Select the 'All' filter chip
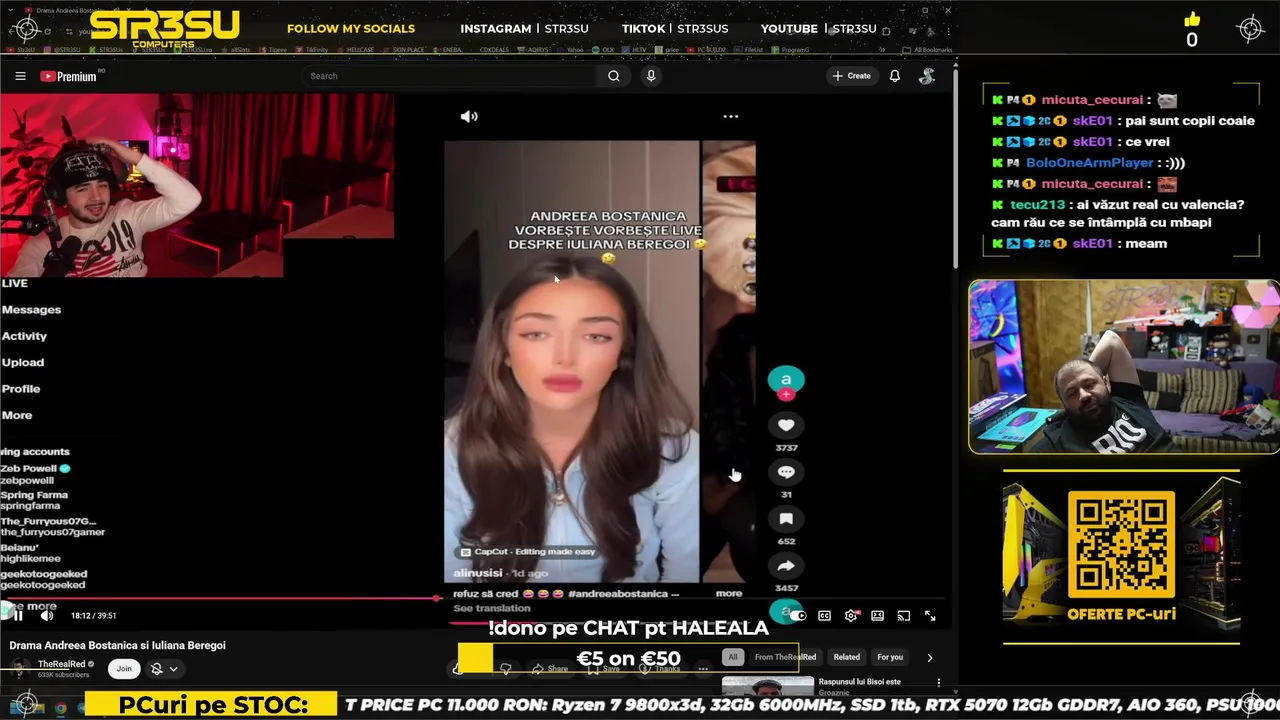The image size is (1280, 720). coord(733,657)
